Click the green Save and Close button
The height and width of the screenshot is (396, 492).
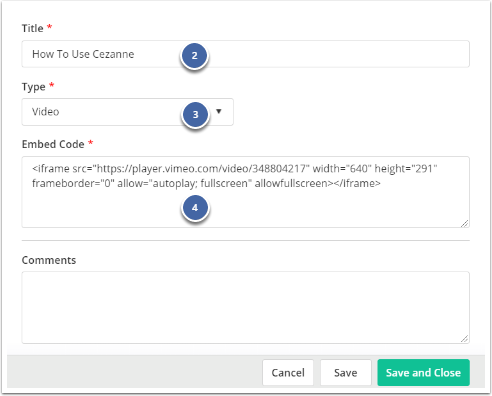coord(423,373)
